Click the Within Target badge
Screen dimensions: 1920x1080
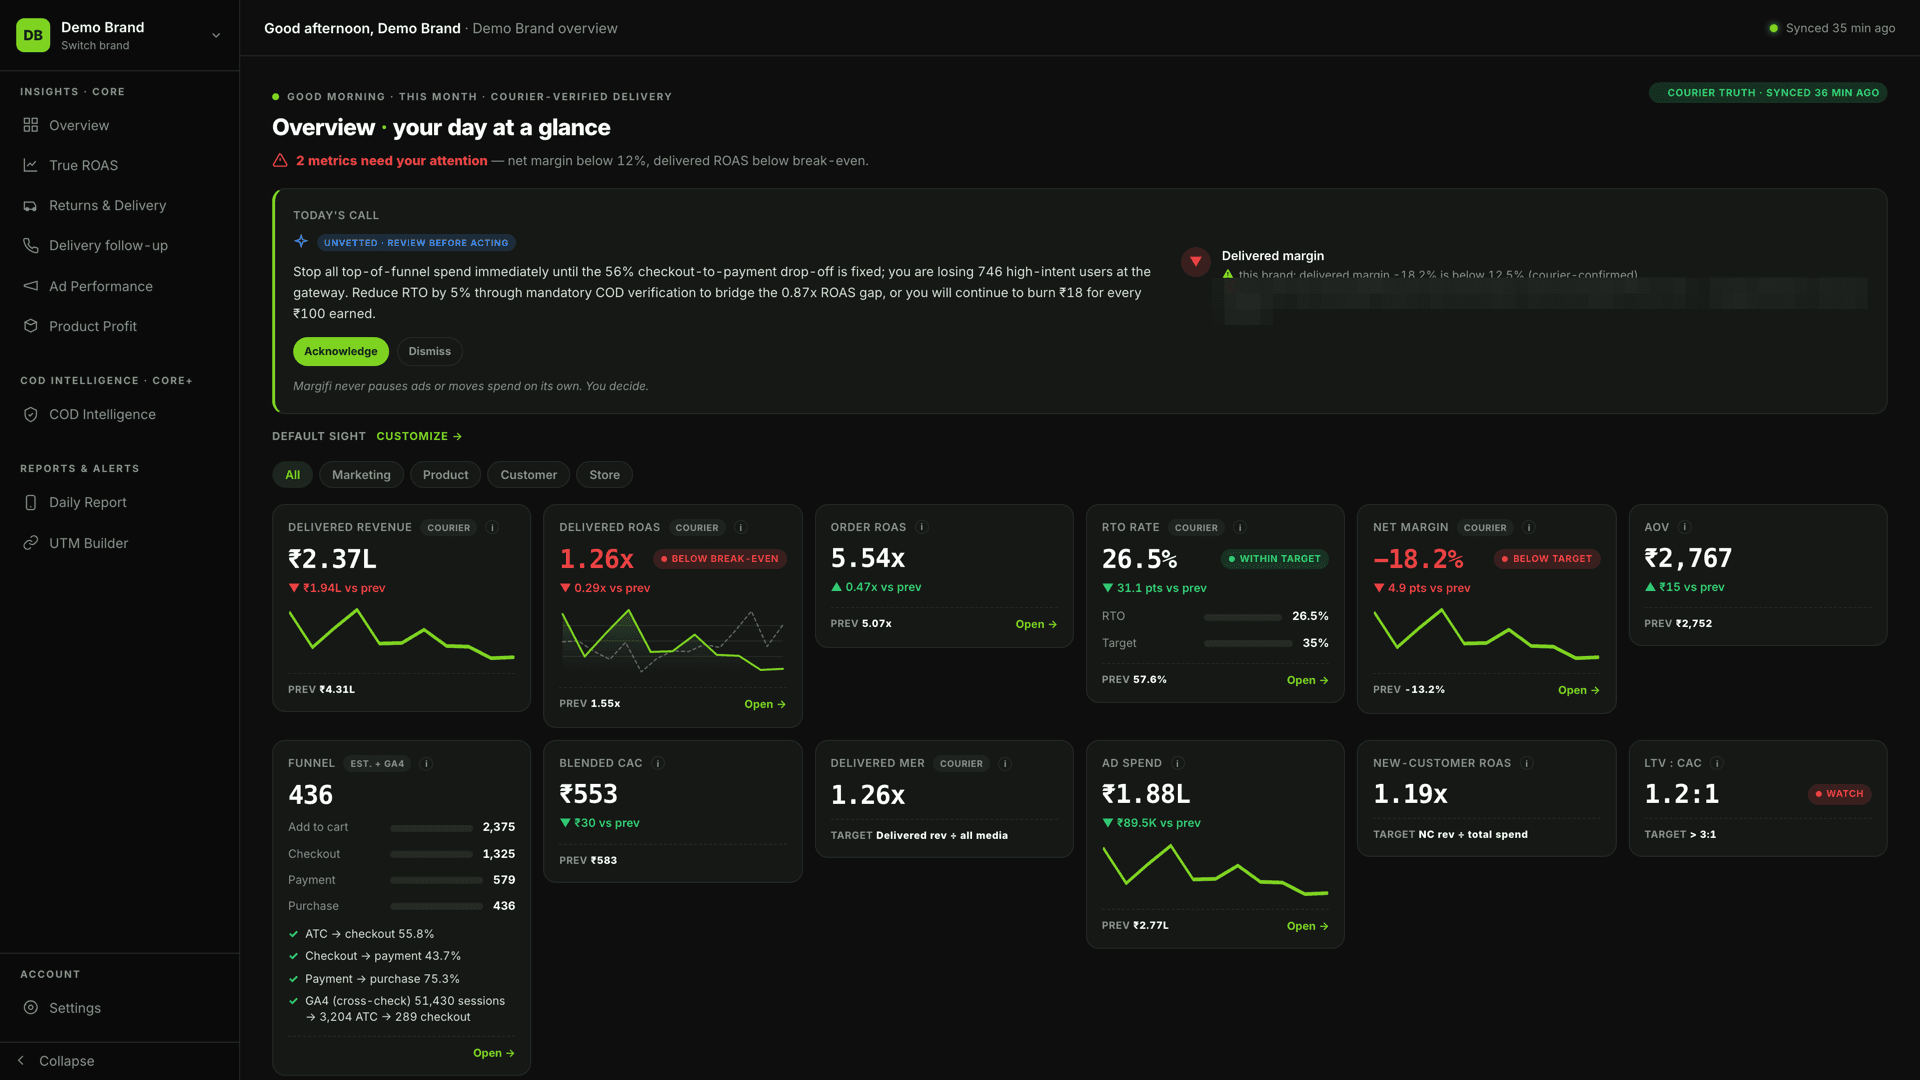[1274, 559]
